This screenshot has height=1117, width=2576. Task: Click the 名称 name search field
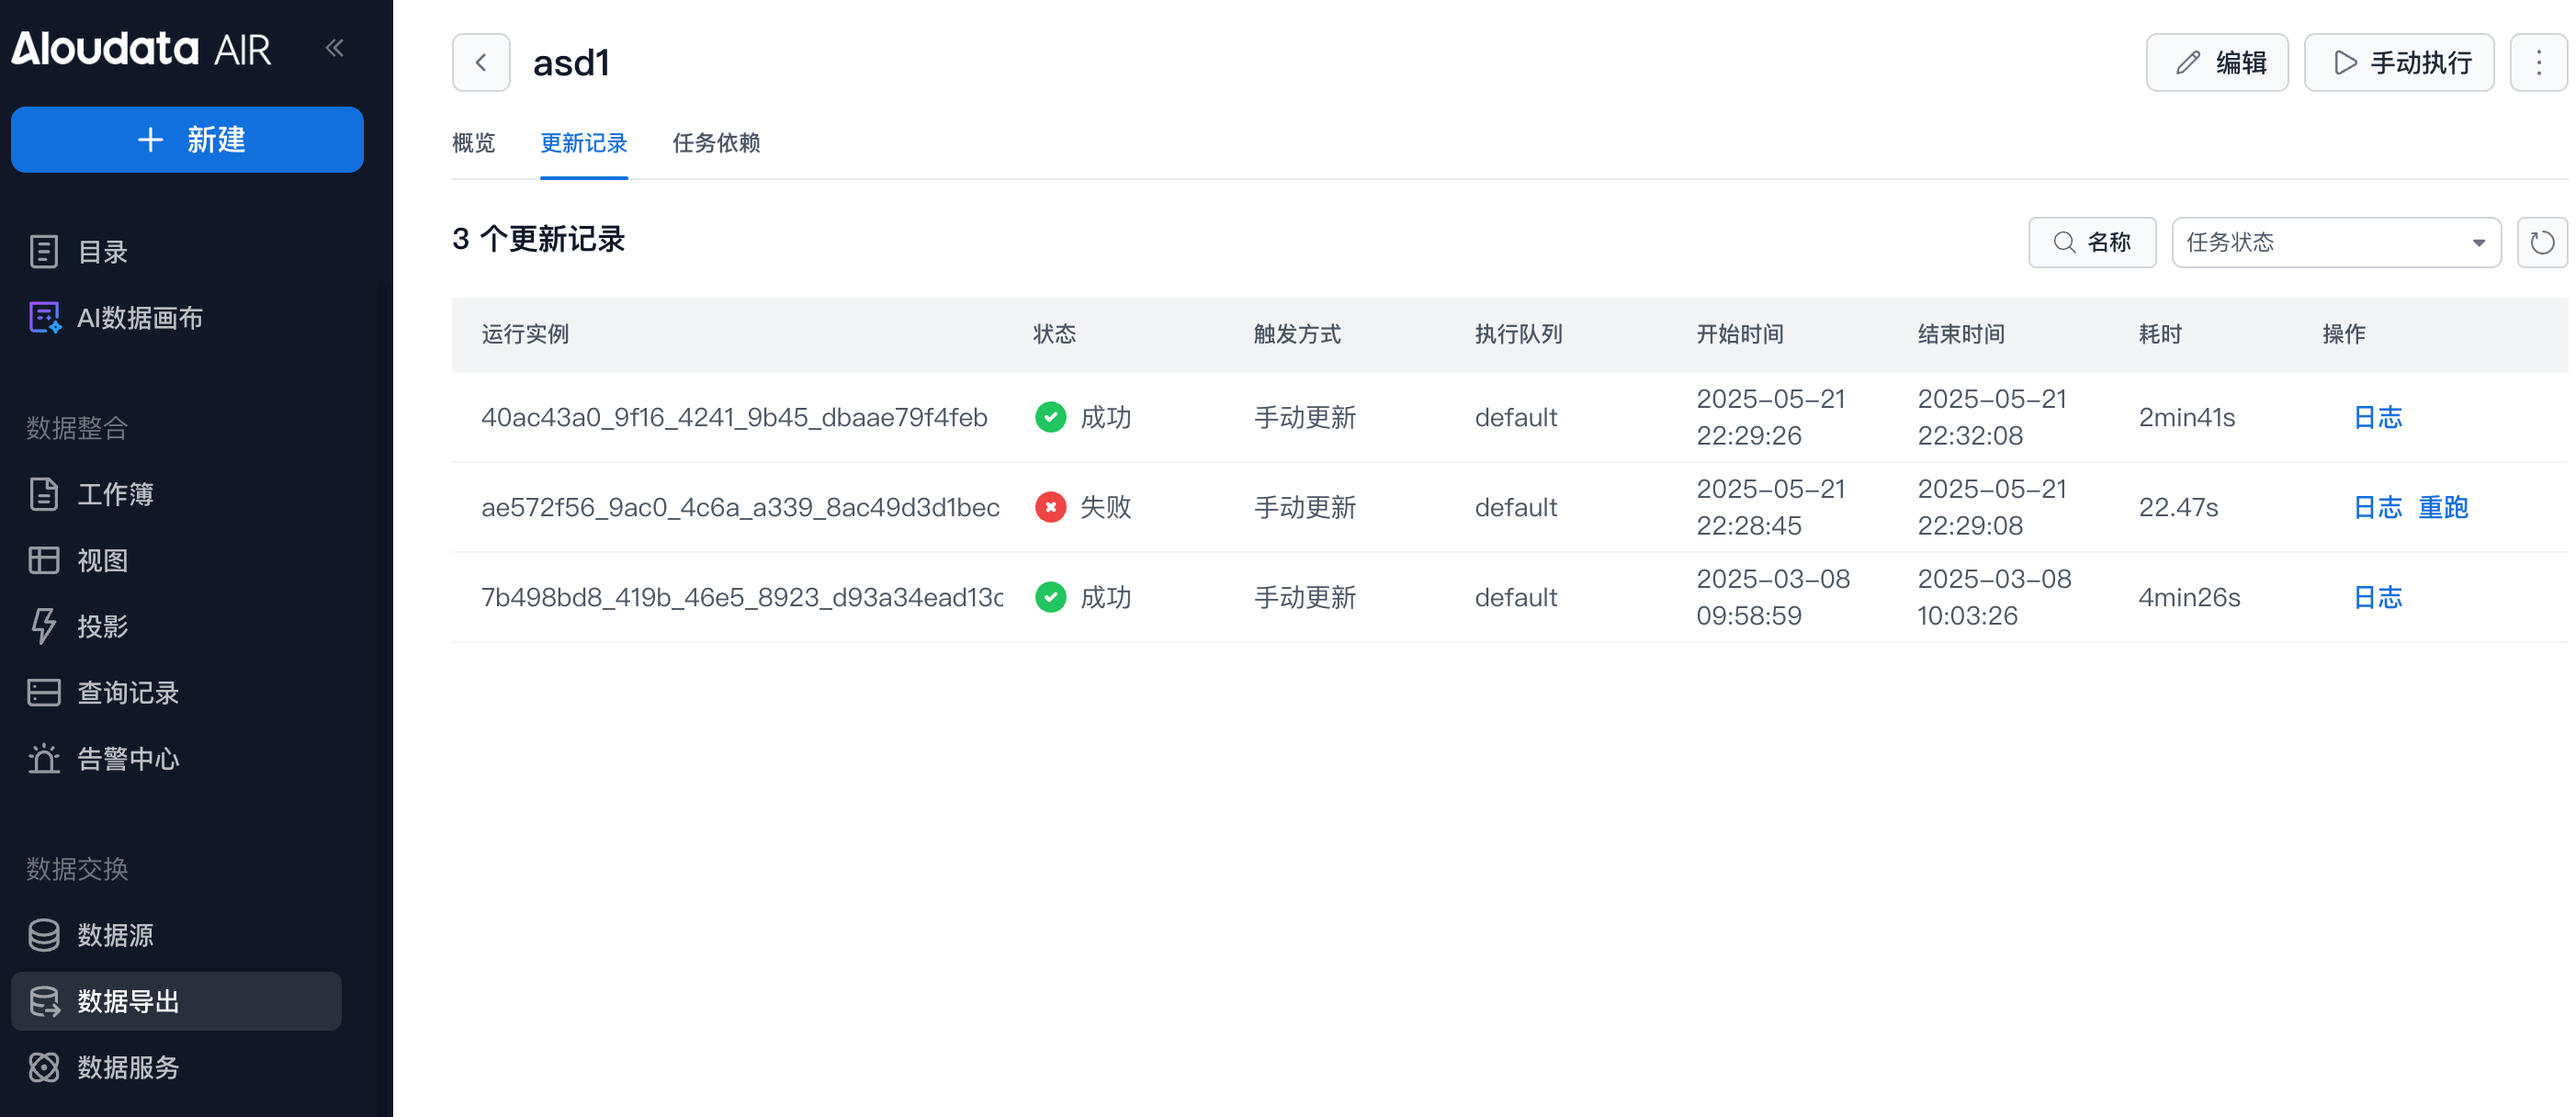click(x=2092, y=242)
